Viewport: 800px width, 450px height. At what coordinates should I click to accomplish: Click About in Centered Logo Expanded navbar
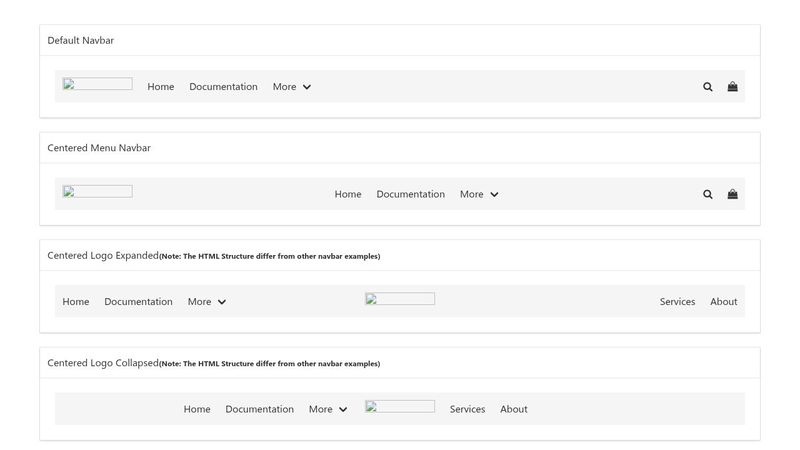tap(723, 302)
